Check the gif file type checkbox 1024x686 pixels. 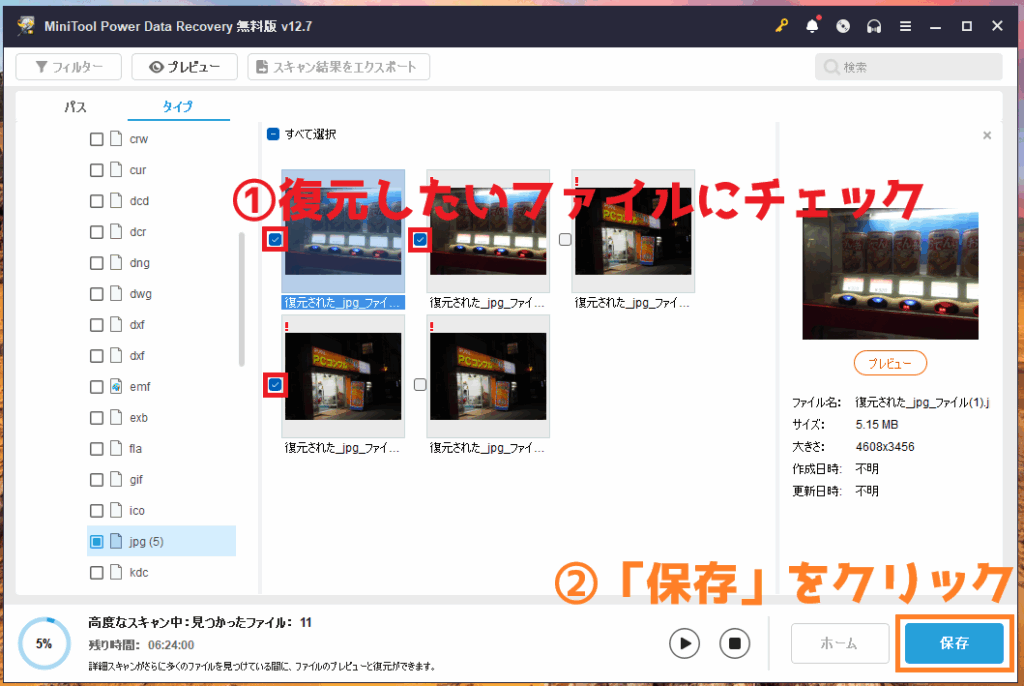97,480
